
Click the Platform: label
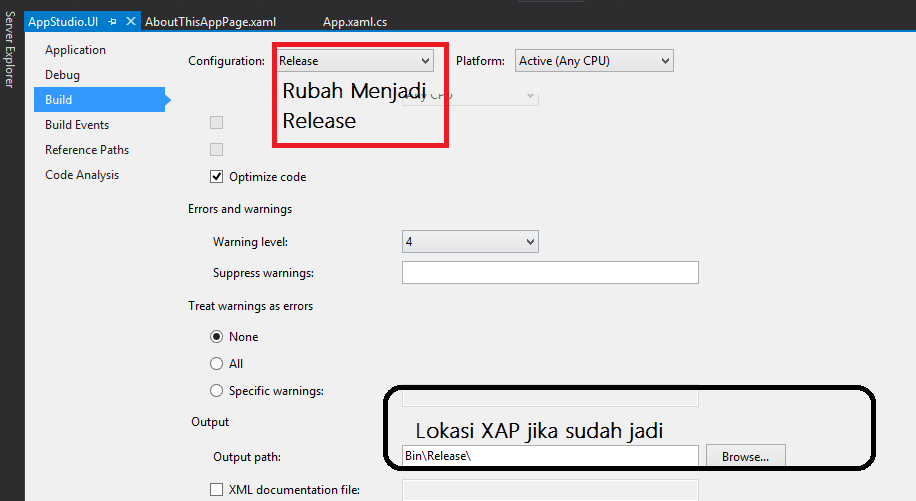480,61
